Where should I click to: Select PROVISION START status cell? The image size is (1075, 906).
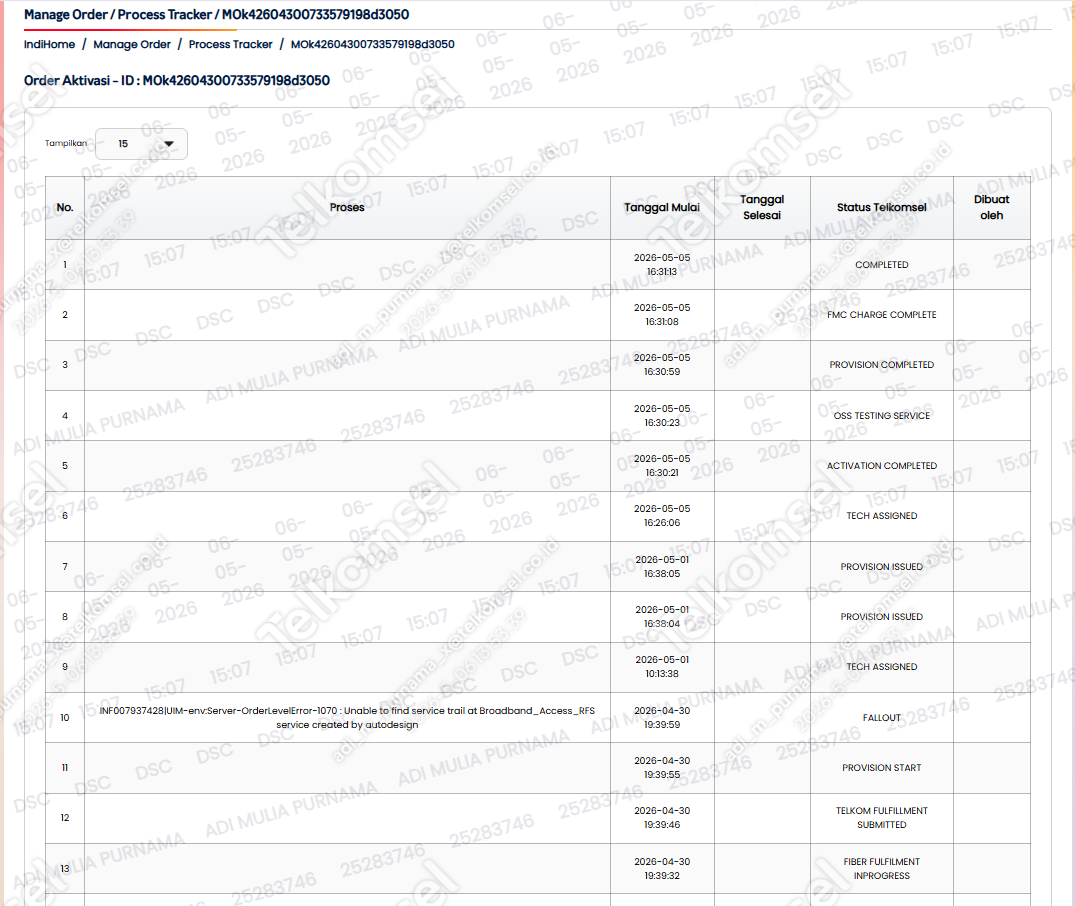coord(882,767)
